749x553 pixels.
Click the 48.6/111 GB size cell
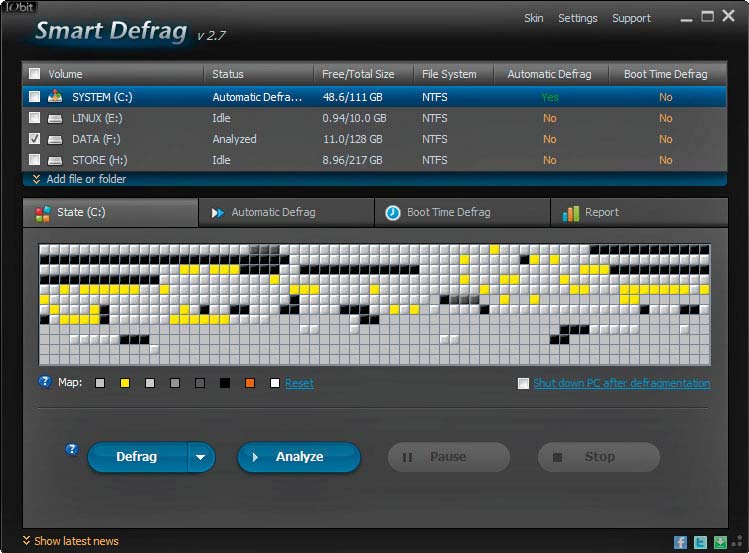click(x=353, y=97)
